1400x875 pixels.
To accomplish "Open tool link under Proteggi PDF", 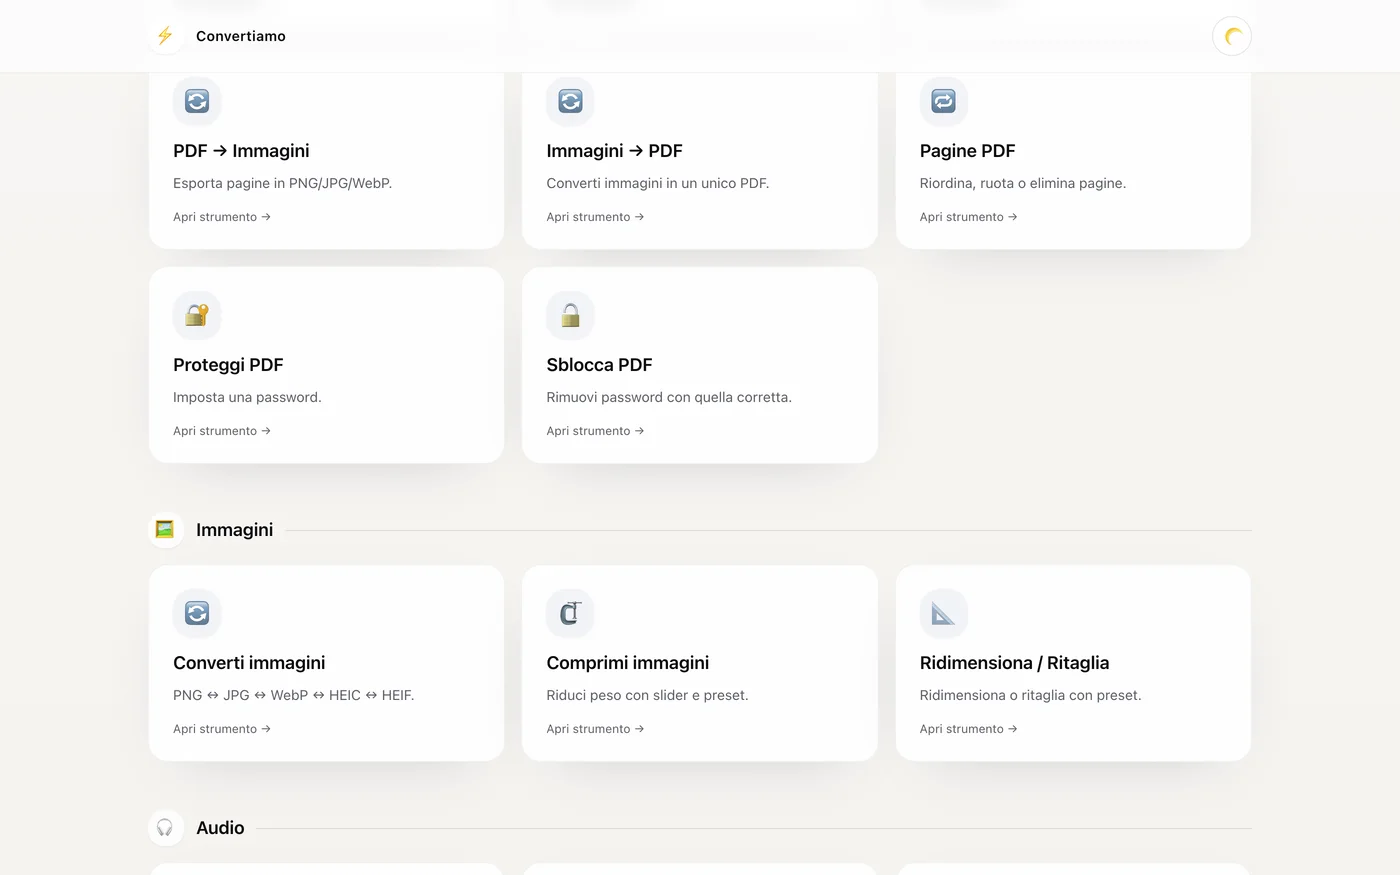I will click(222, 431).
